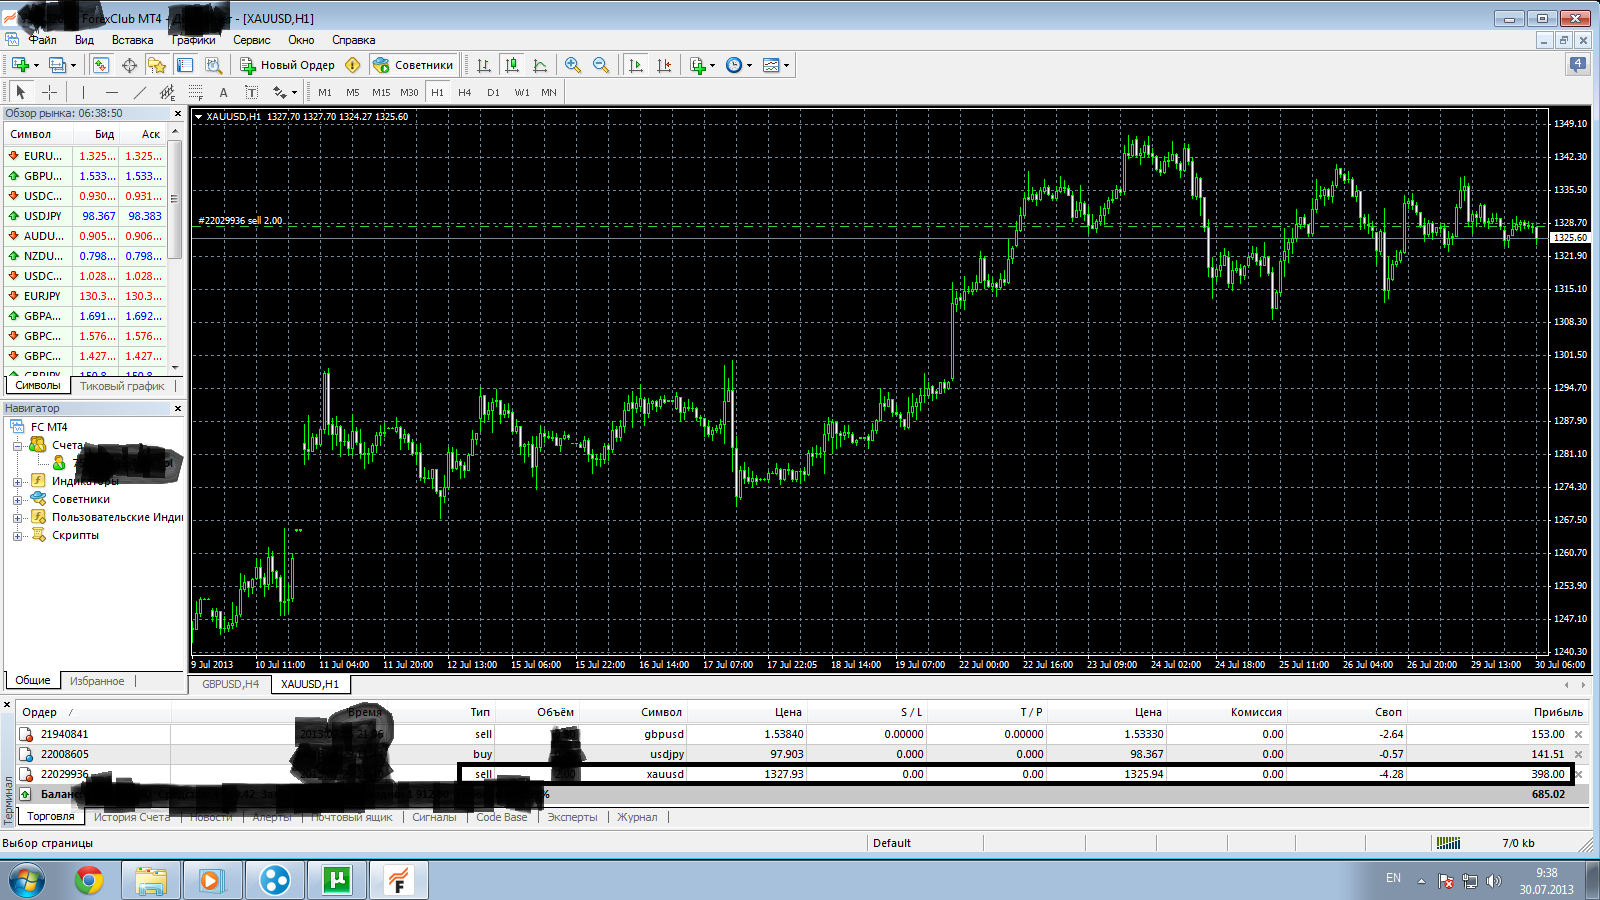Set timeframe to H4

[x=464, y=92]
